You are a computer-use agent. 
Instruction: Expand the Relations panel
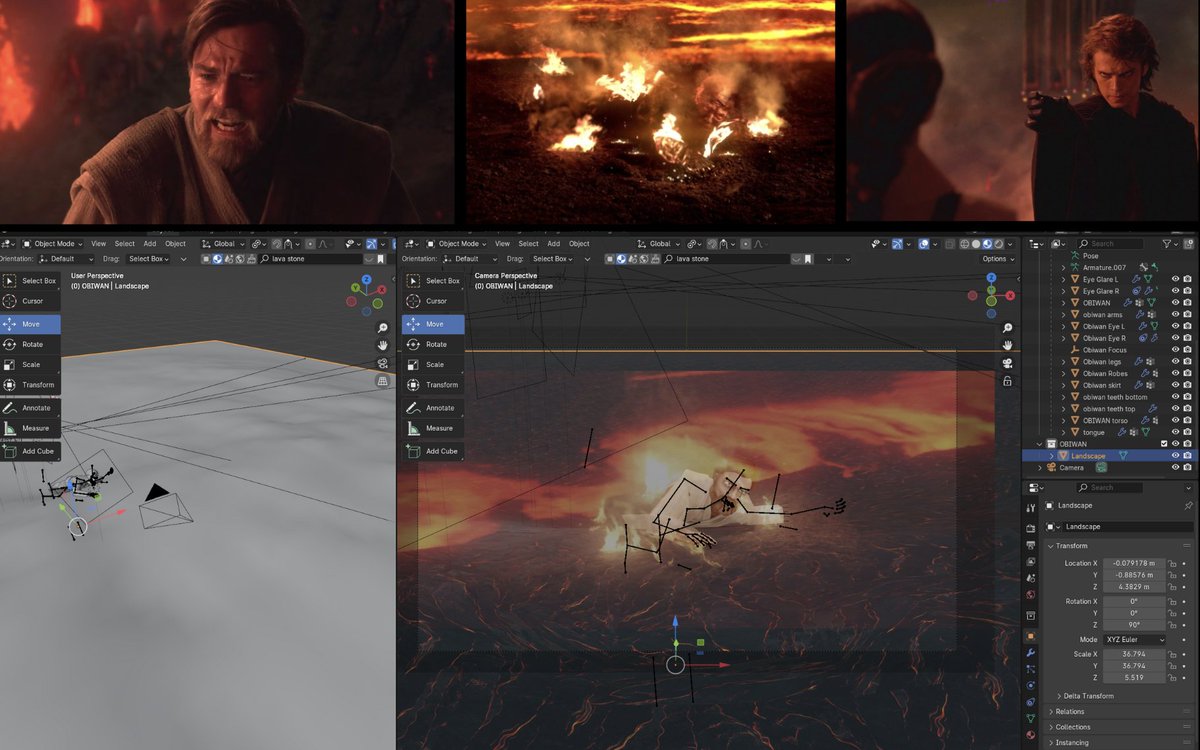click(x=1051, y=712)
